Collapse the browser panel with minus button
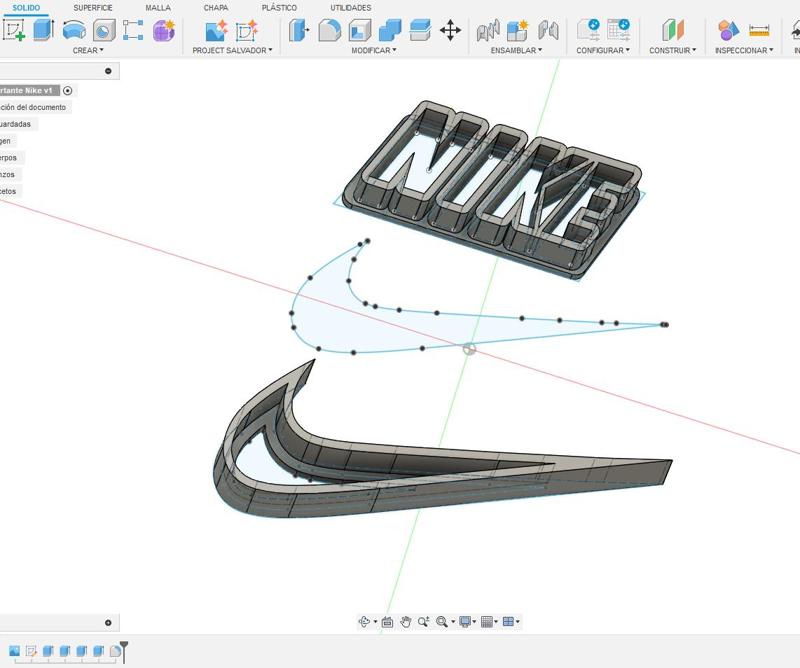Image resolution: width=800 pixels, height=668 pixels. pyautogui.click(x=108, y=71)
